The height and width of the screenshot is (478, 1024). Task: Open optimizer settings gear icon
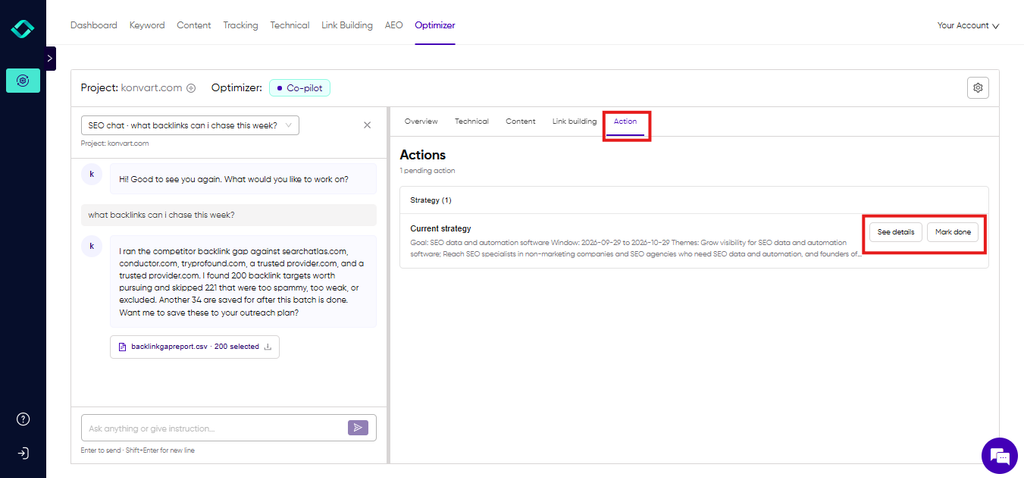coord(978,88)
